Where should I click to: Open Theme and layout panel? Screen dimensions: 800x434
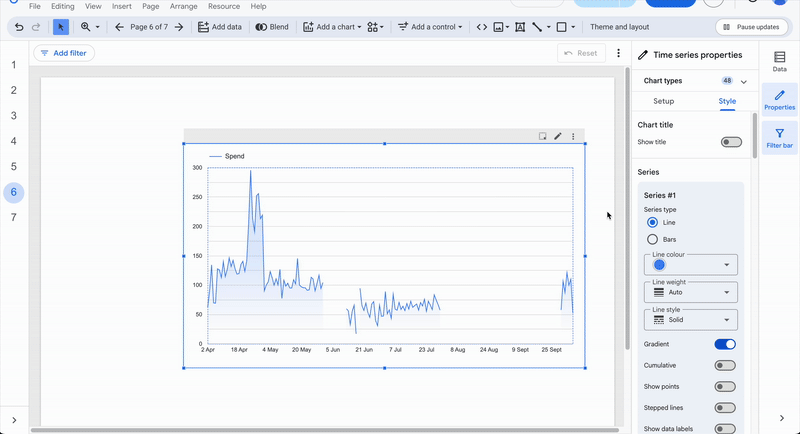tap(619, 27)
